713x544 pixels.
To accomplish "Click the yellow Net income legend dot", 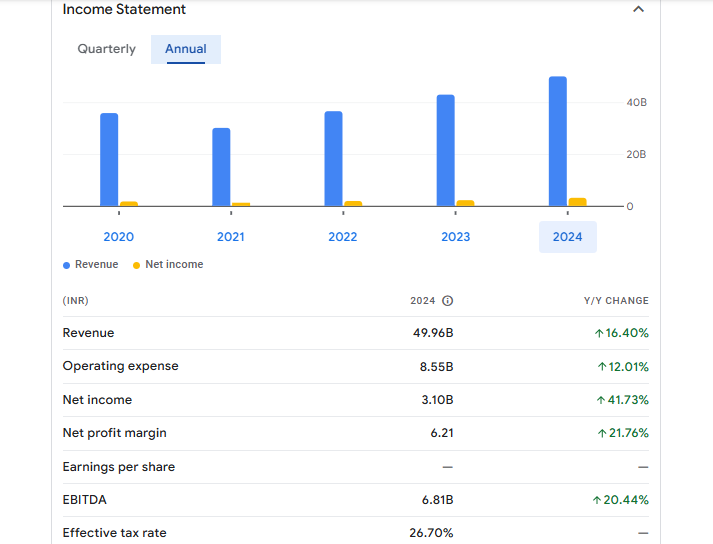I will pos(136,265).
